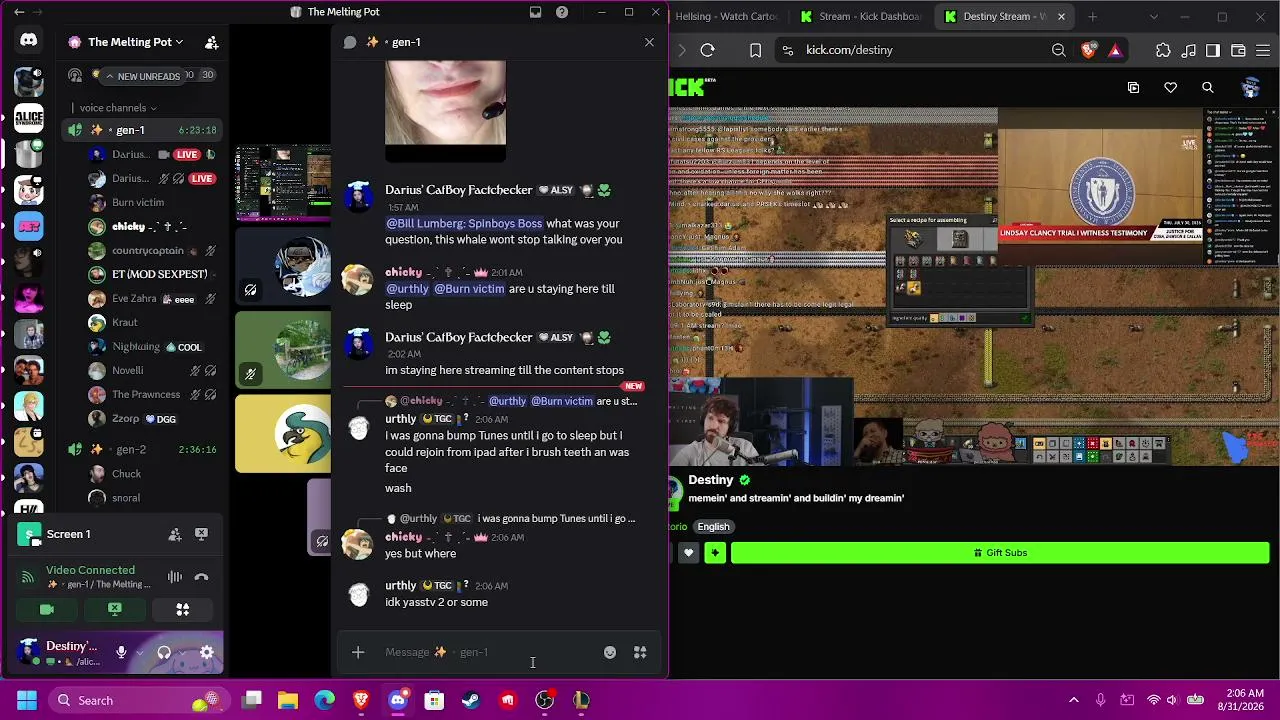Image resolution: width=1280 pixels, height=720 pixels.
Task: Open Discord user settings gear
Action: 207,653
